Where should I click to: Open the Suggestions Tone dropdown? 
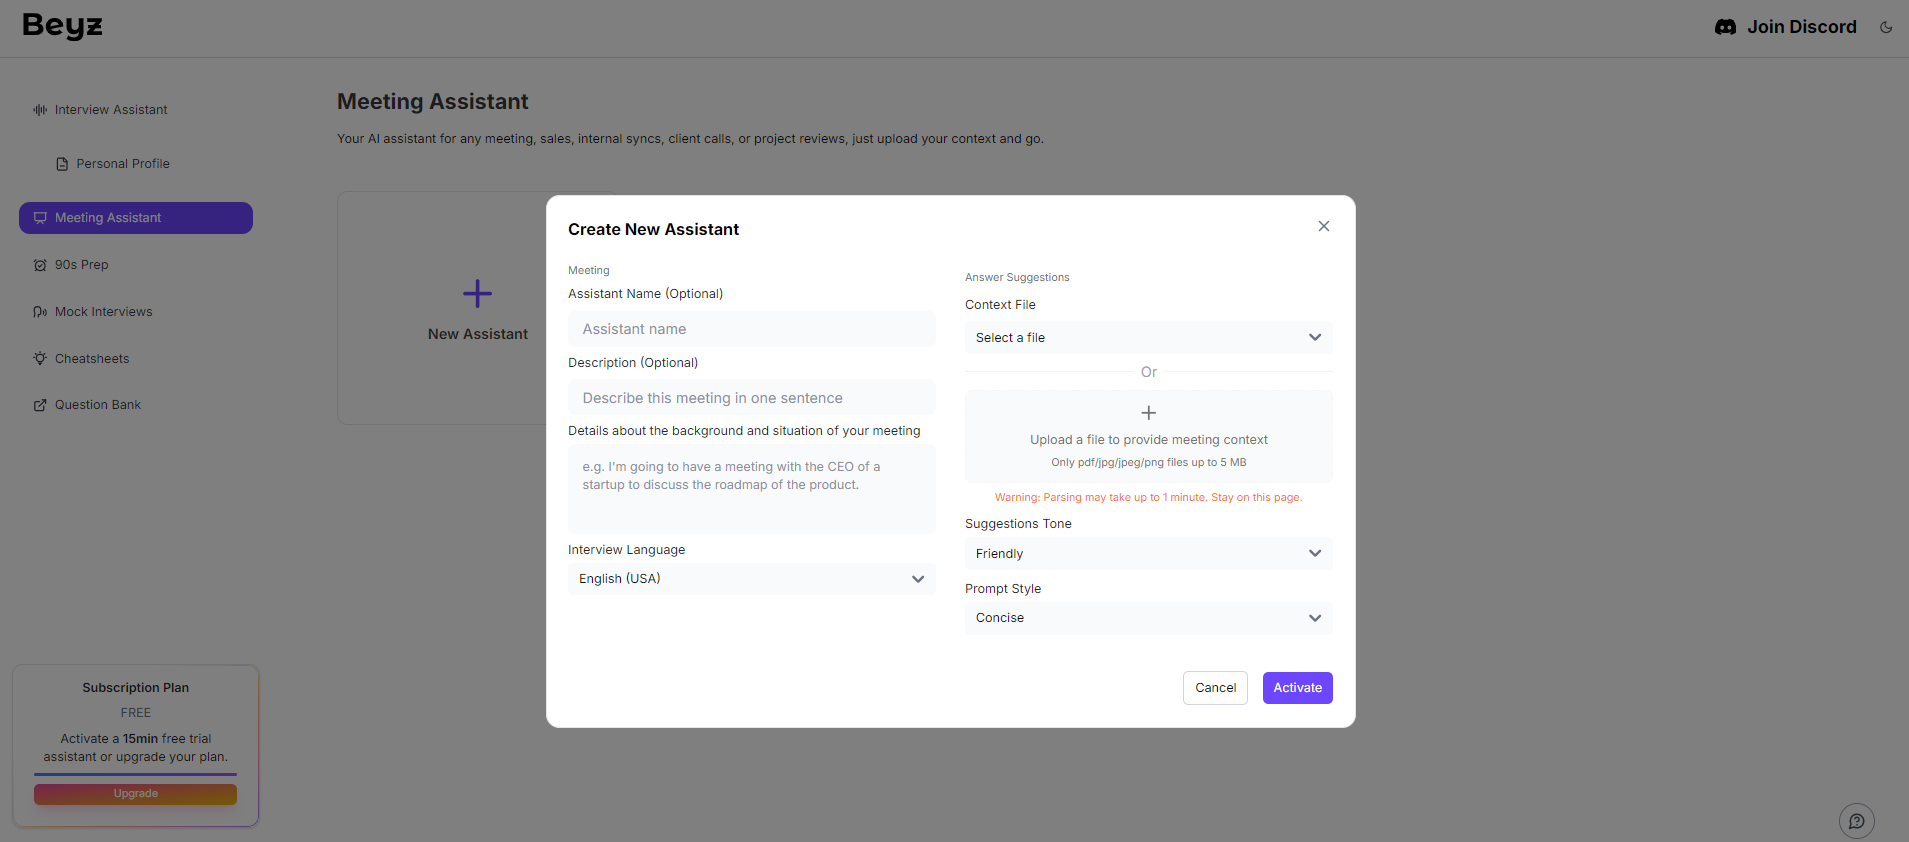(1148, 554)
